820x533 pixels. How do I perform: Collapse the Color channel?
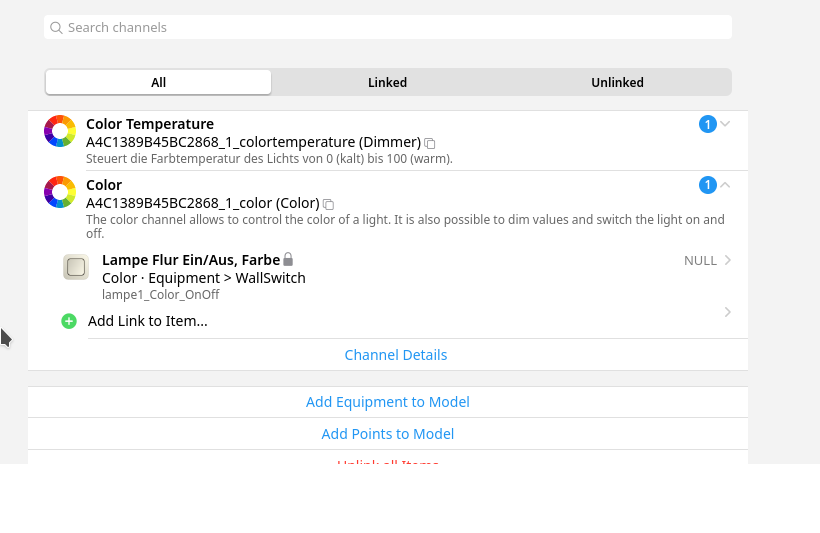point(725,185)
